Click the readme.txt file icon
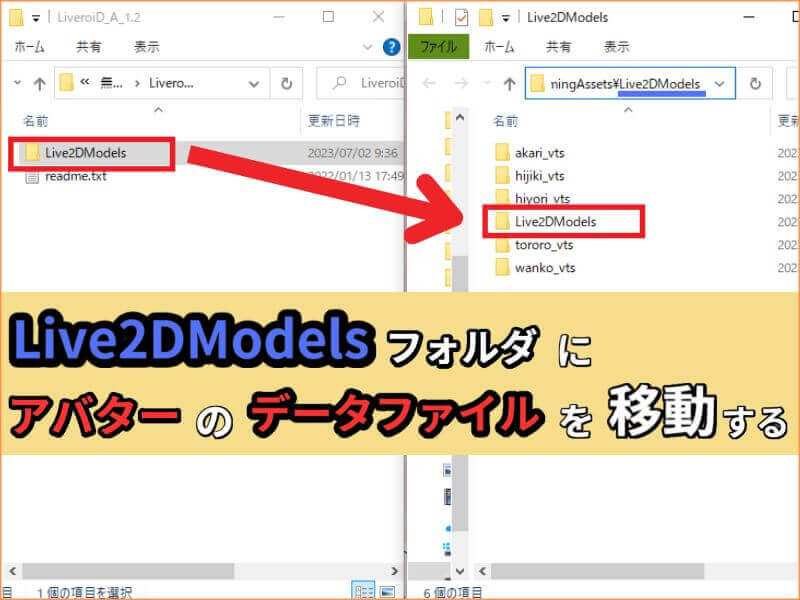Screen dimensions: 800x600 click(32, 177)
